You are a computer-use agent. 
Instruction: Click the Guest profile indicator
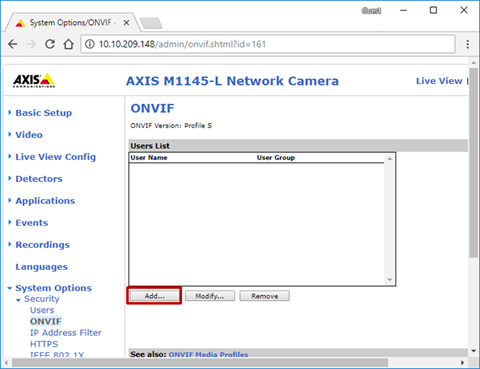click(x=371, y=11)
